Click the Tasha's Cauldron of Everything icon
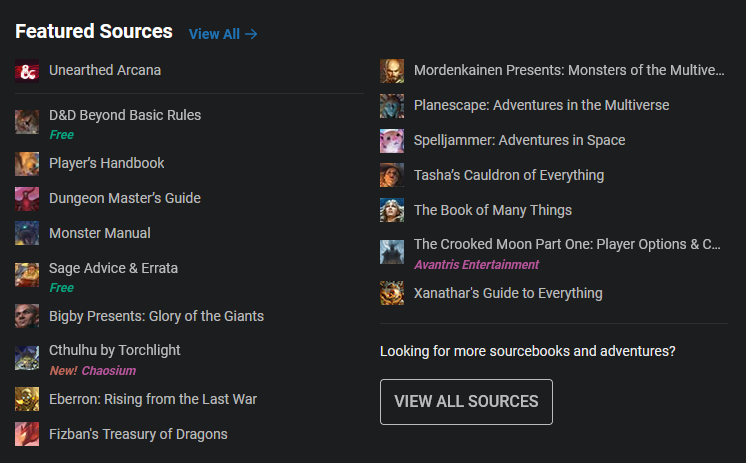 point(392,175)
